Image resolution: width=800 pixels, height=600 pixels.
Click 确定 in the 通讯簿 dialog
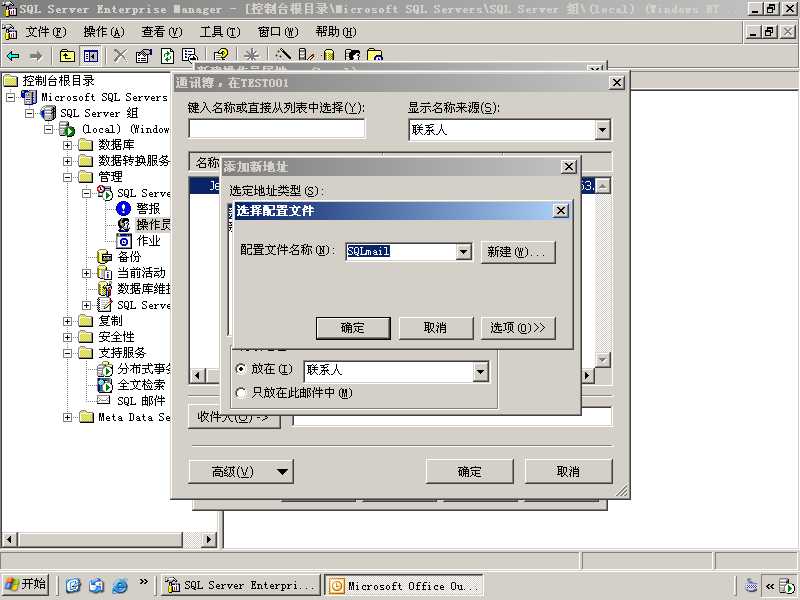click(469, 472)
